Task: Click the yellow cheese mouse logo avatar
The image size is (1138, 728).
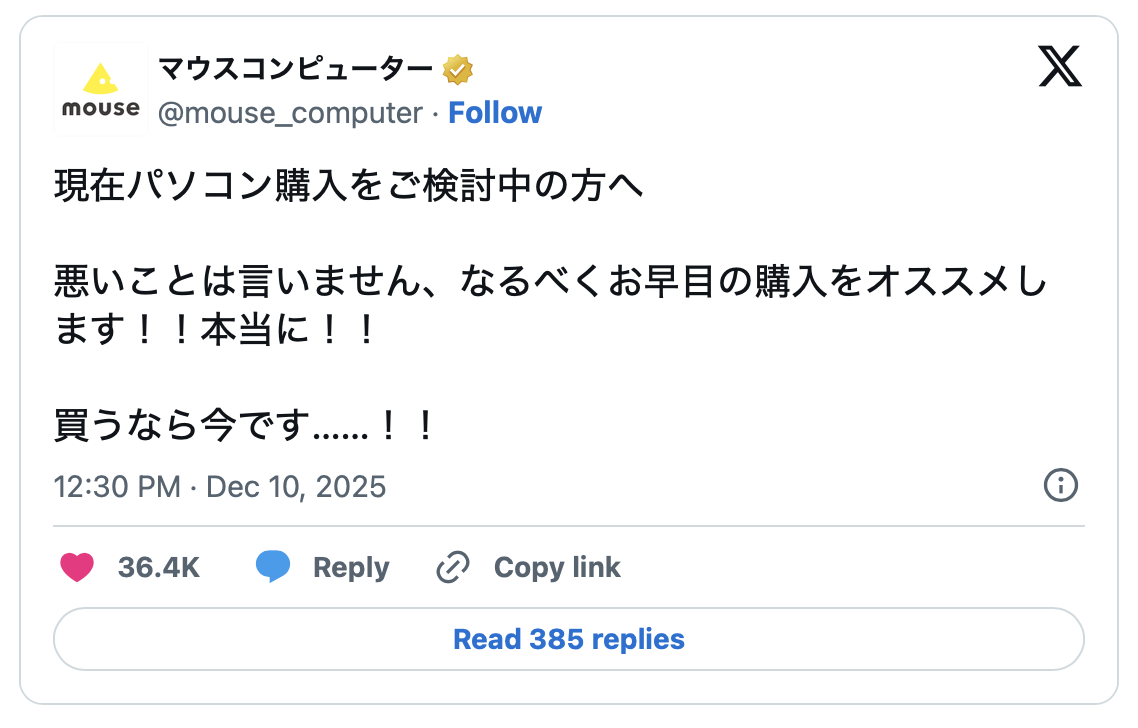Action: tap(100, 89)
